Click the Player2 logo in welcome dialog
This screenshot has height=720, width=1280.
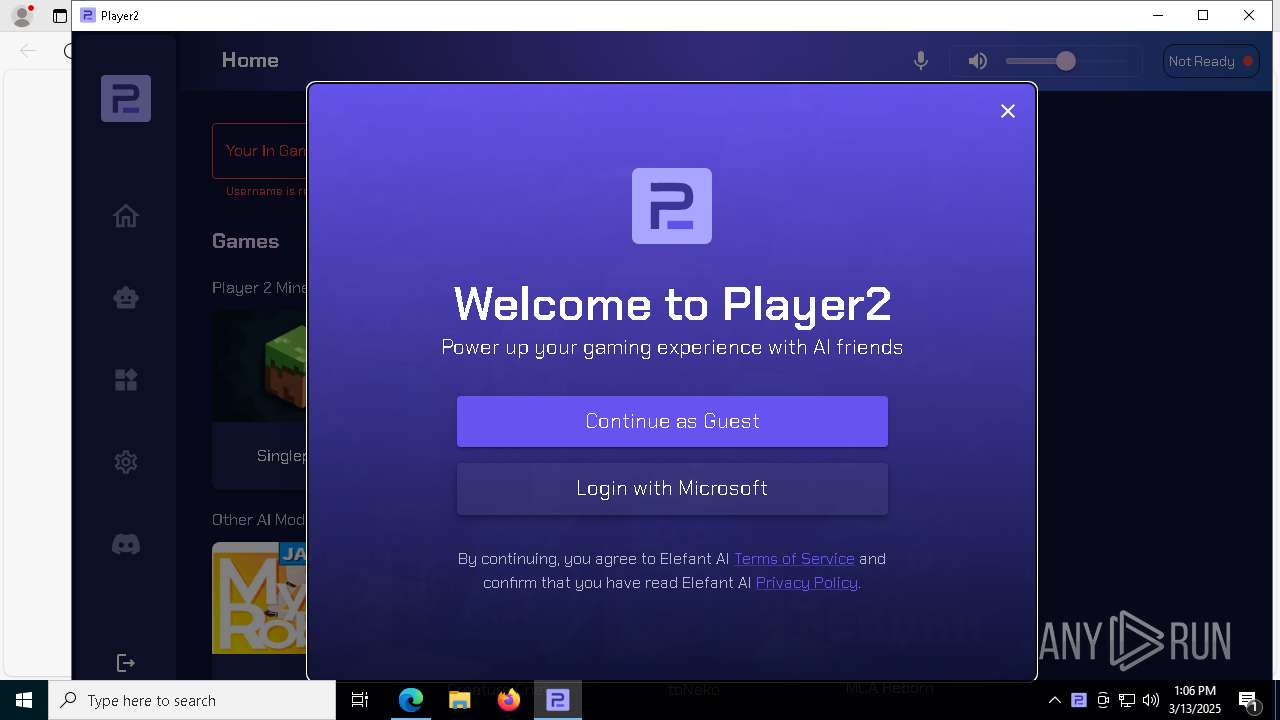click(x=672, y=206)
